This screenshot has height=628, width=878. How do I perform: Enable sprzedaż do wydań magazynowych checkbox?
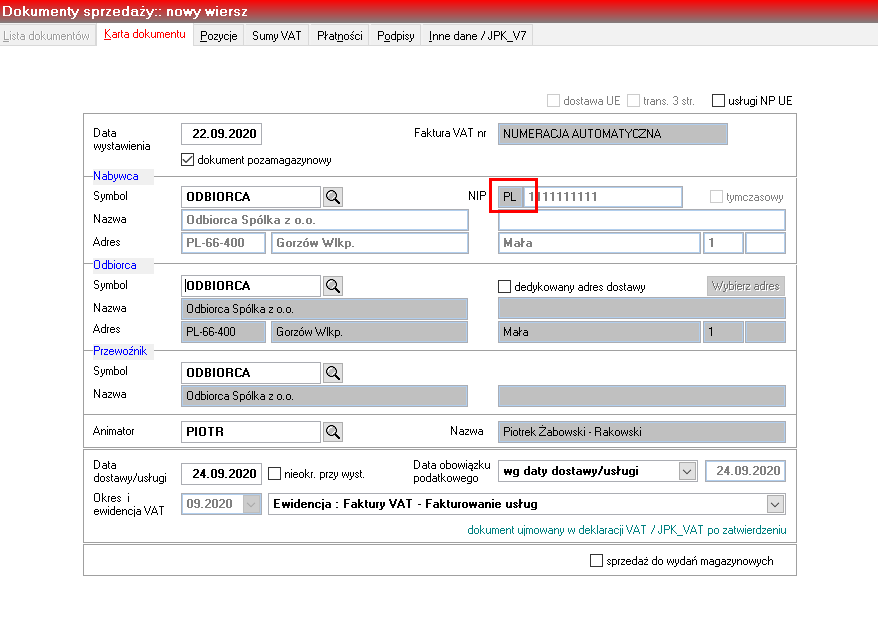596,560
